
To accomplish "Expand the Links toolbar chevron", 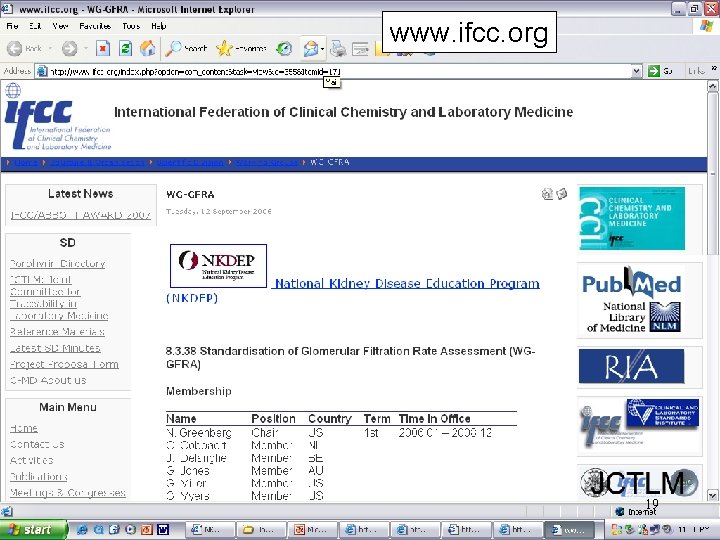I will [x=714, y=68].
